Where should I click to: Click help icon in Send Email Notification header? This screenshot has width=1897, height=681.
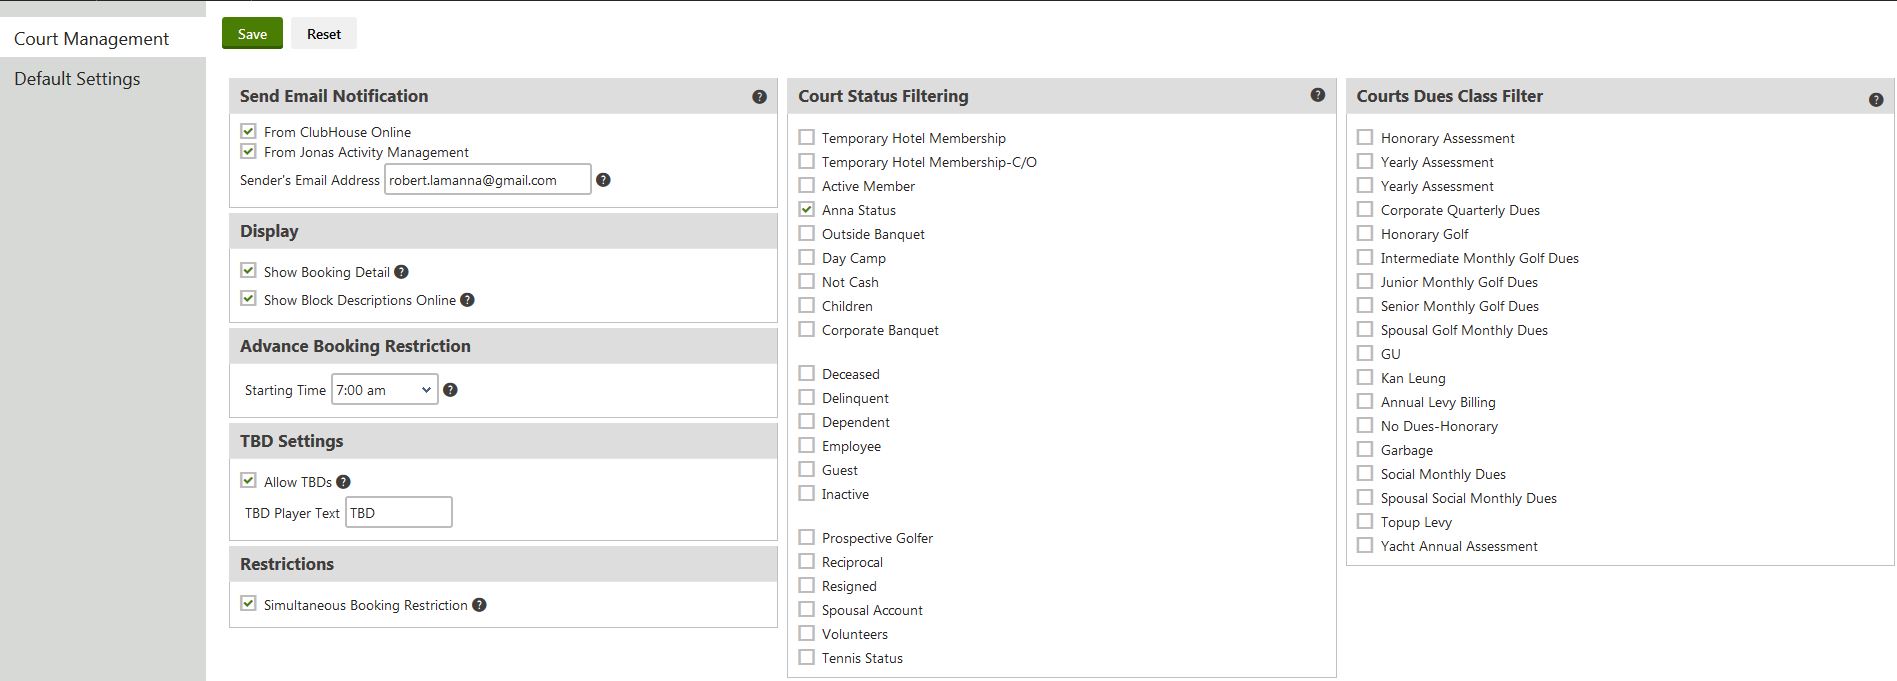(x=759, y=97)
